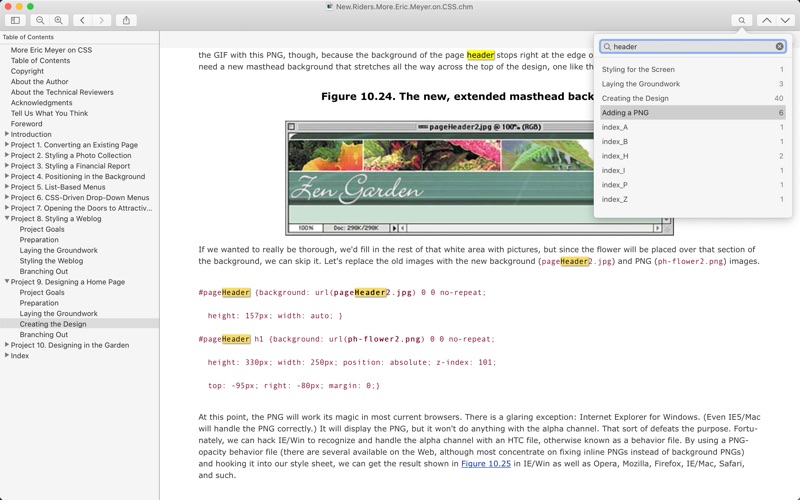Expand Project 1. Converting an Existing Page
Image resolution: width=800 pixels, height=500 pixels.
click(x=7, y=145)
